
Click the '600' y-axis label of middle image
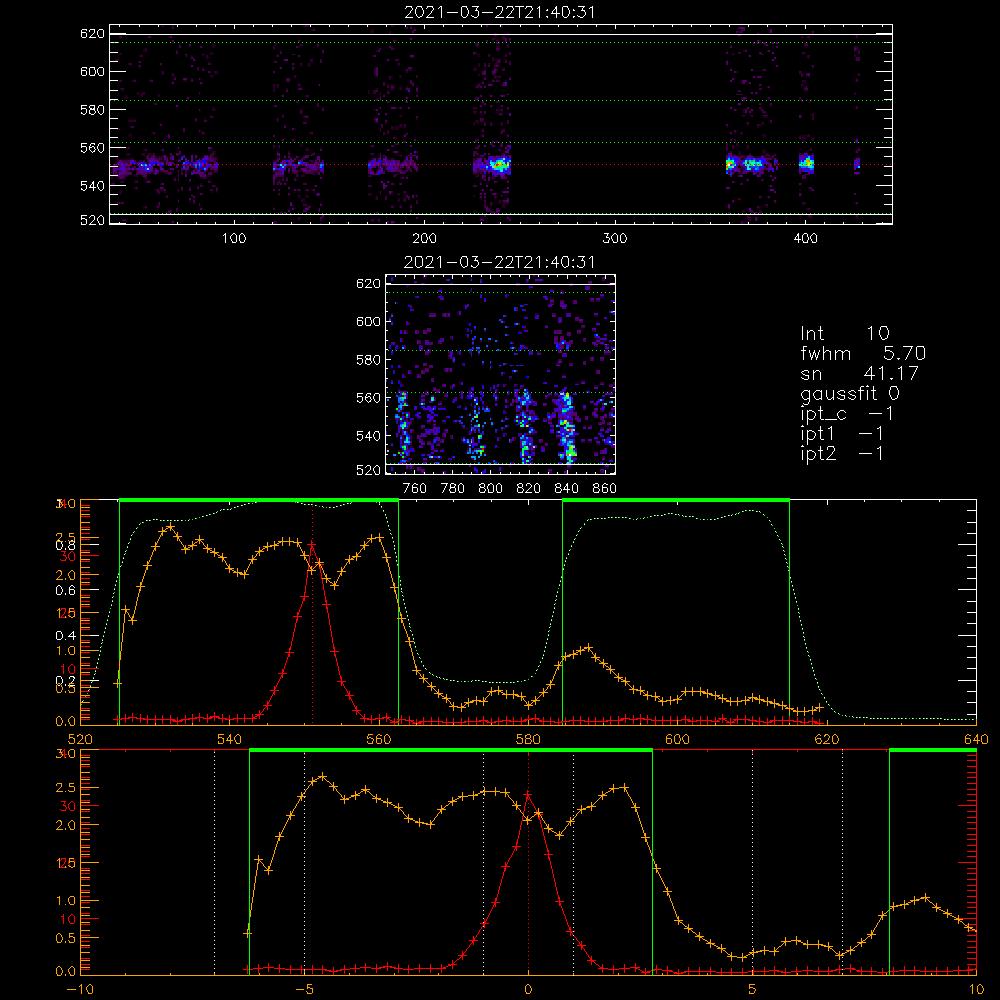coord(368,321)
